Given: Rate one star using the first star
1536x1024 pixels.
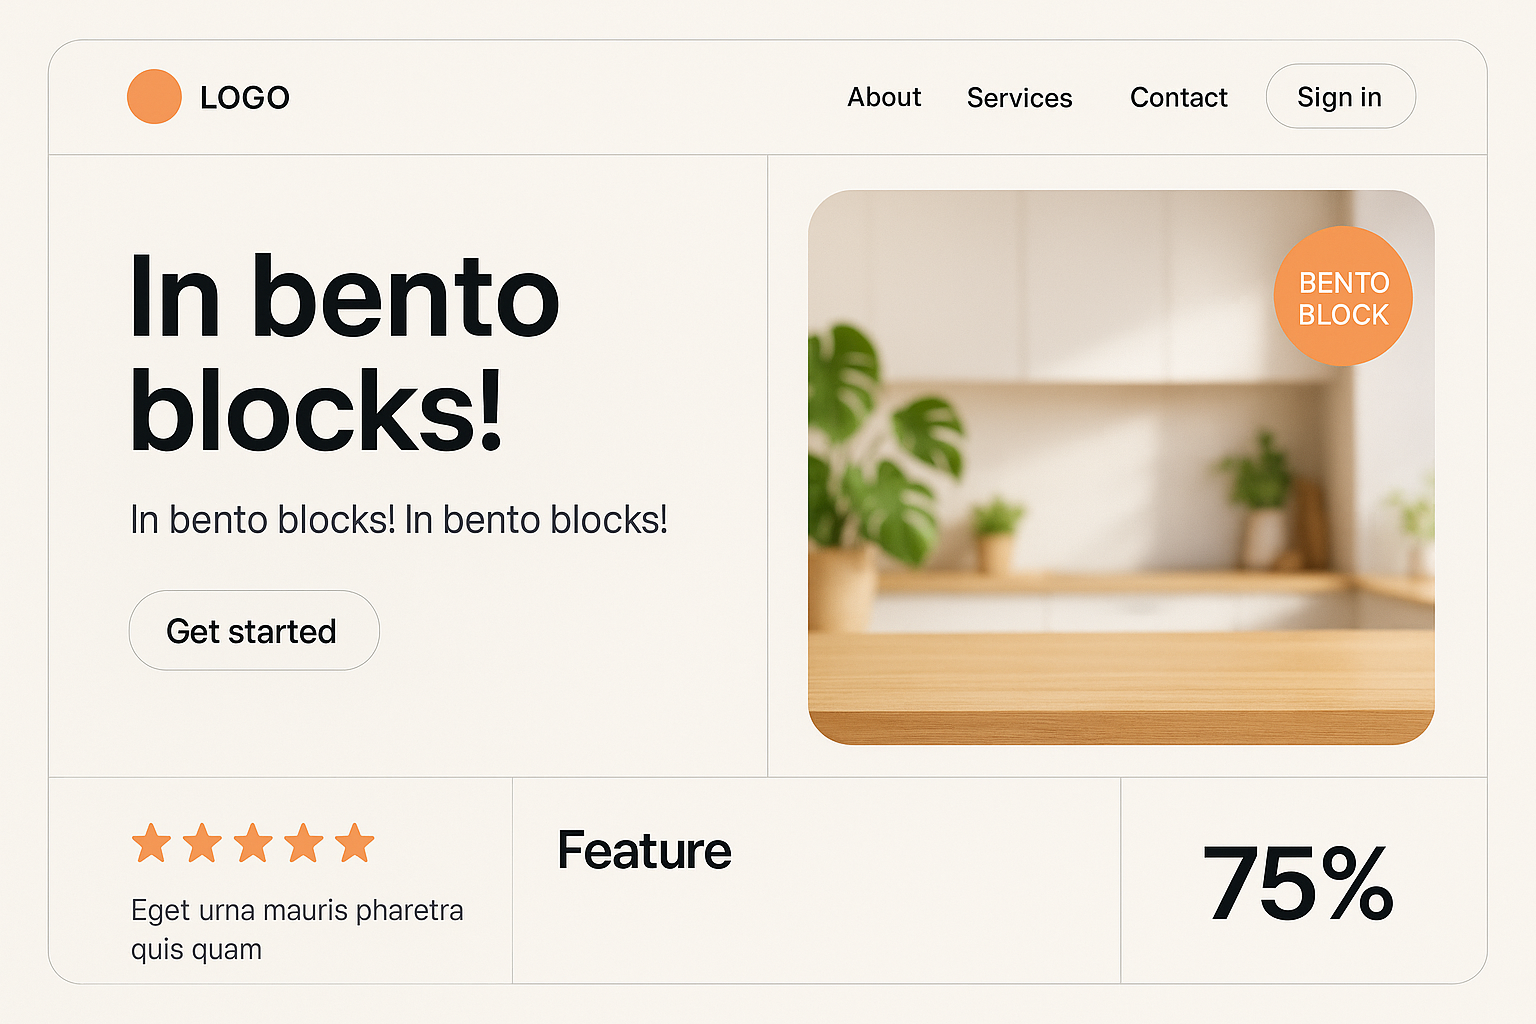Looking at the screenshot, I should (152, 843).
